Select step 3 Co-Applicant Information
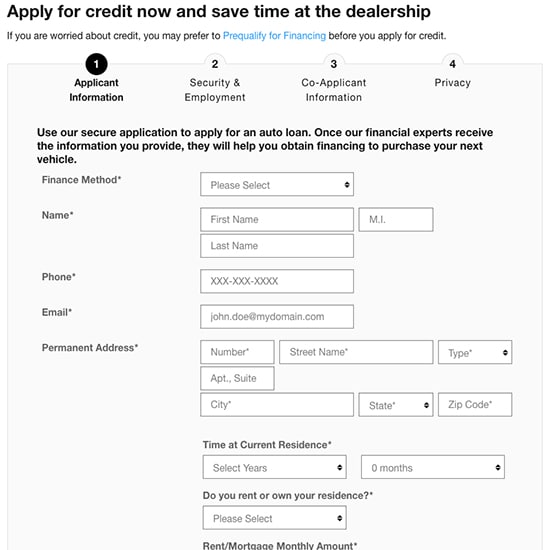 point(334,64)
